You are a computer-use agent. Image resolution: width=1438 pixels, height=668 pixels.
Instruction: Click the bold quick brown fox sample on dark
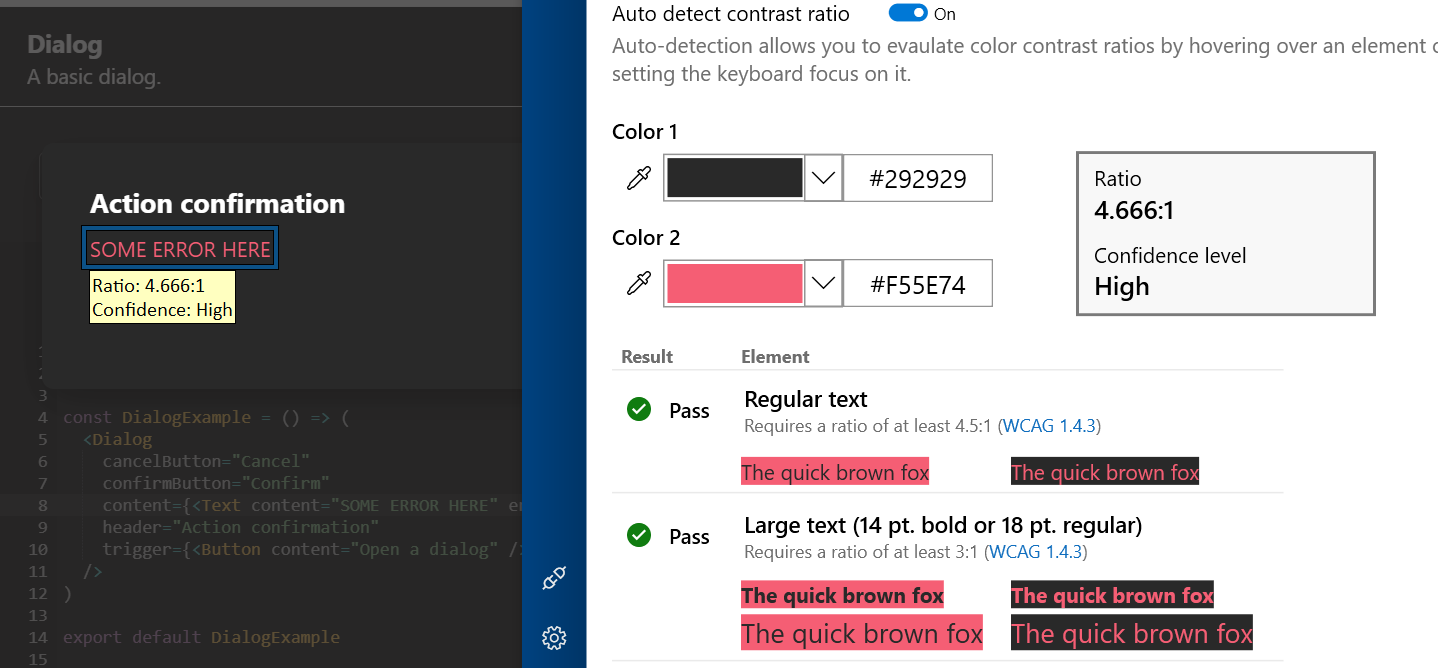(1112, 596)
